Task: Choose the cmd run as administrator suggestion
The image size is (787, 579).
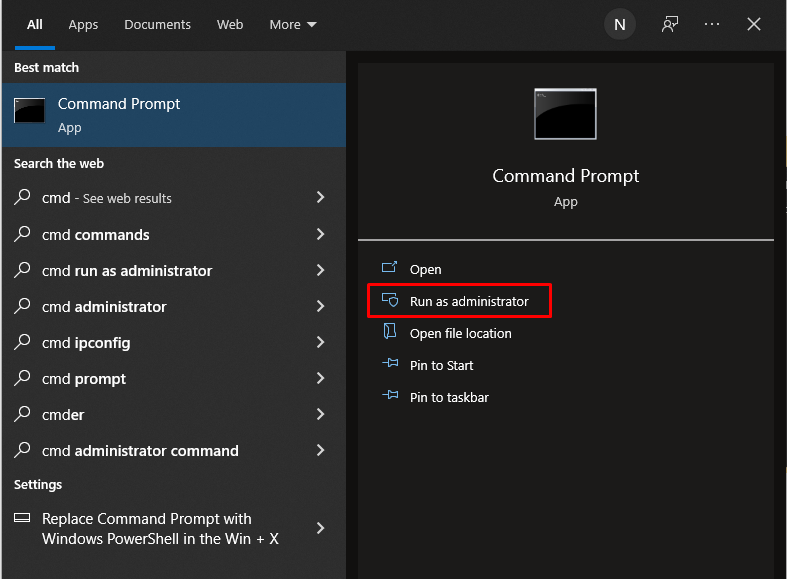Action: click(127, 270)
